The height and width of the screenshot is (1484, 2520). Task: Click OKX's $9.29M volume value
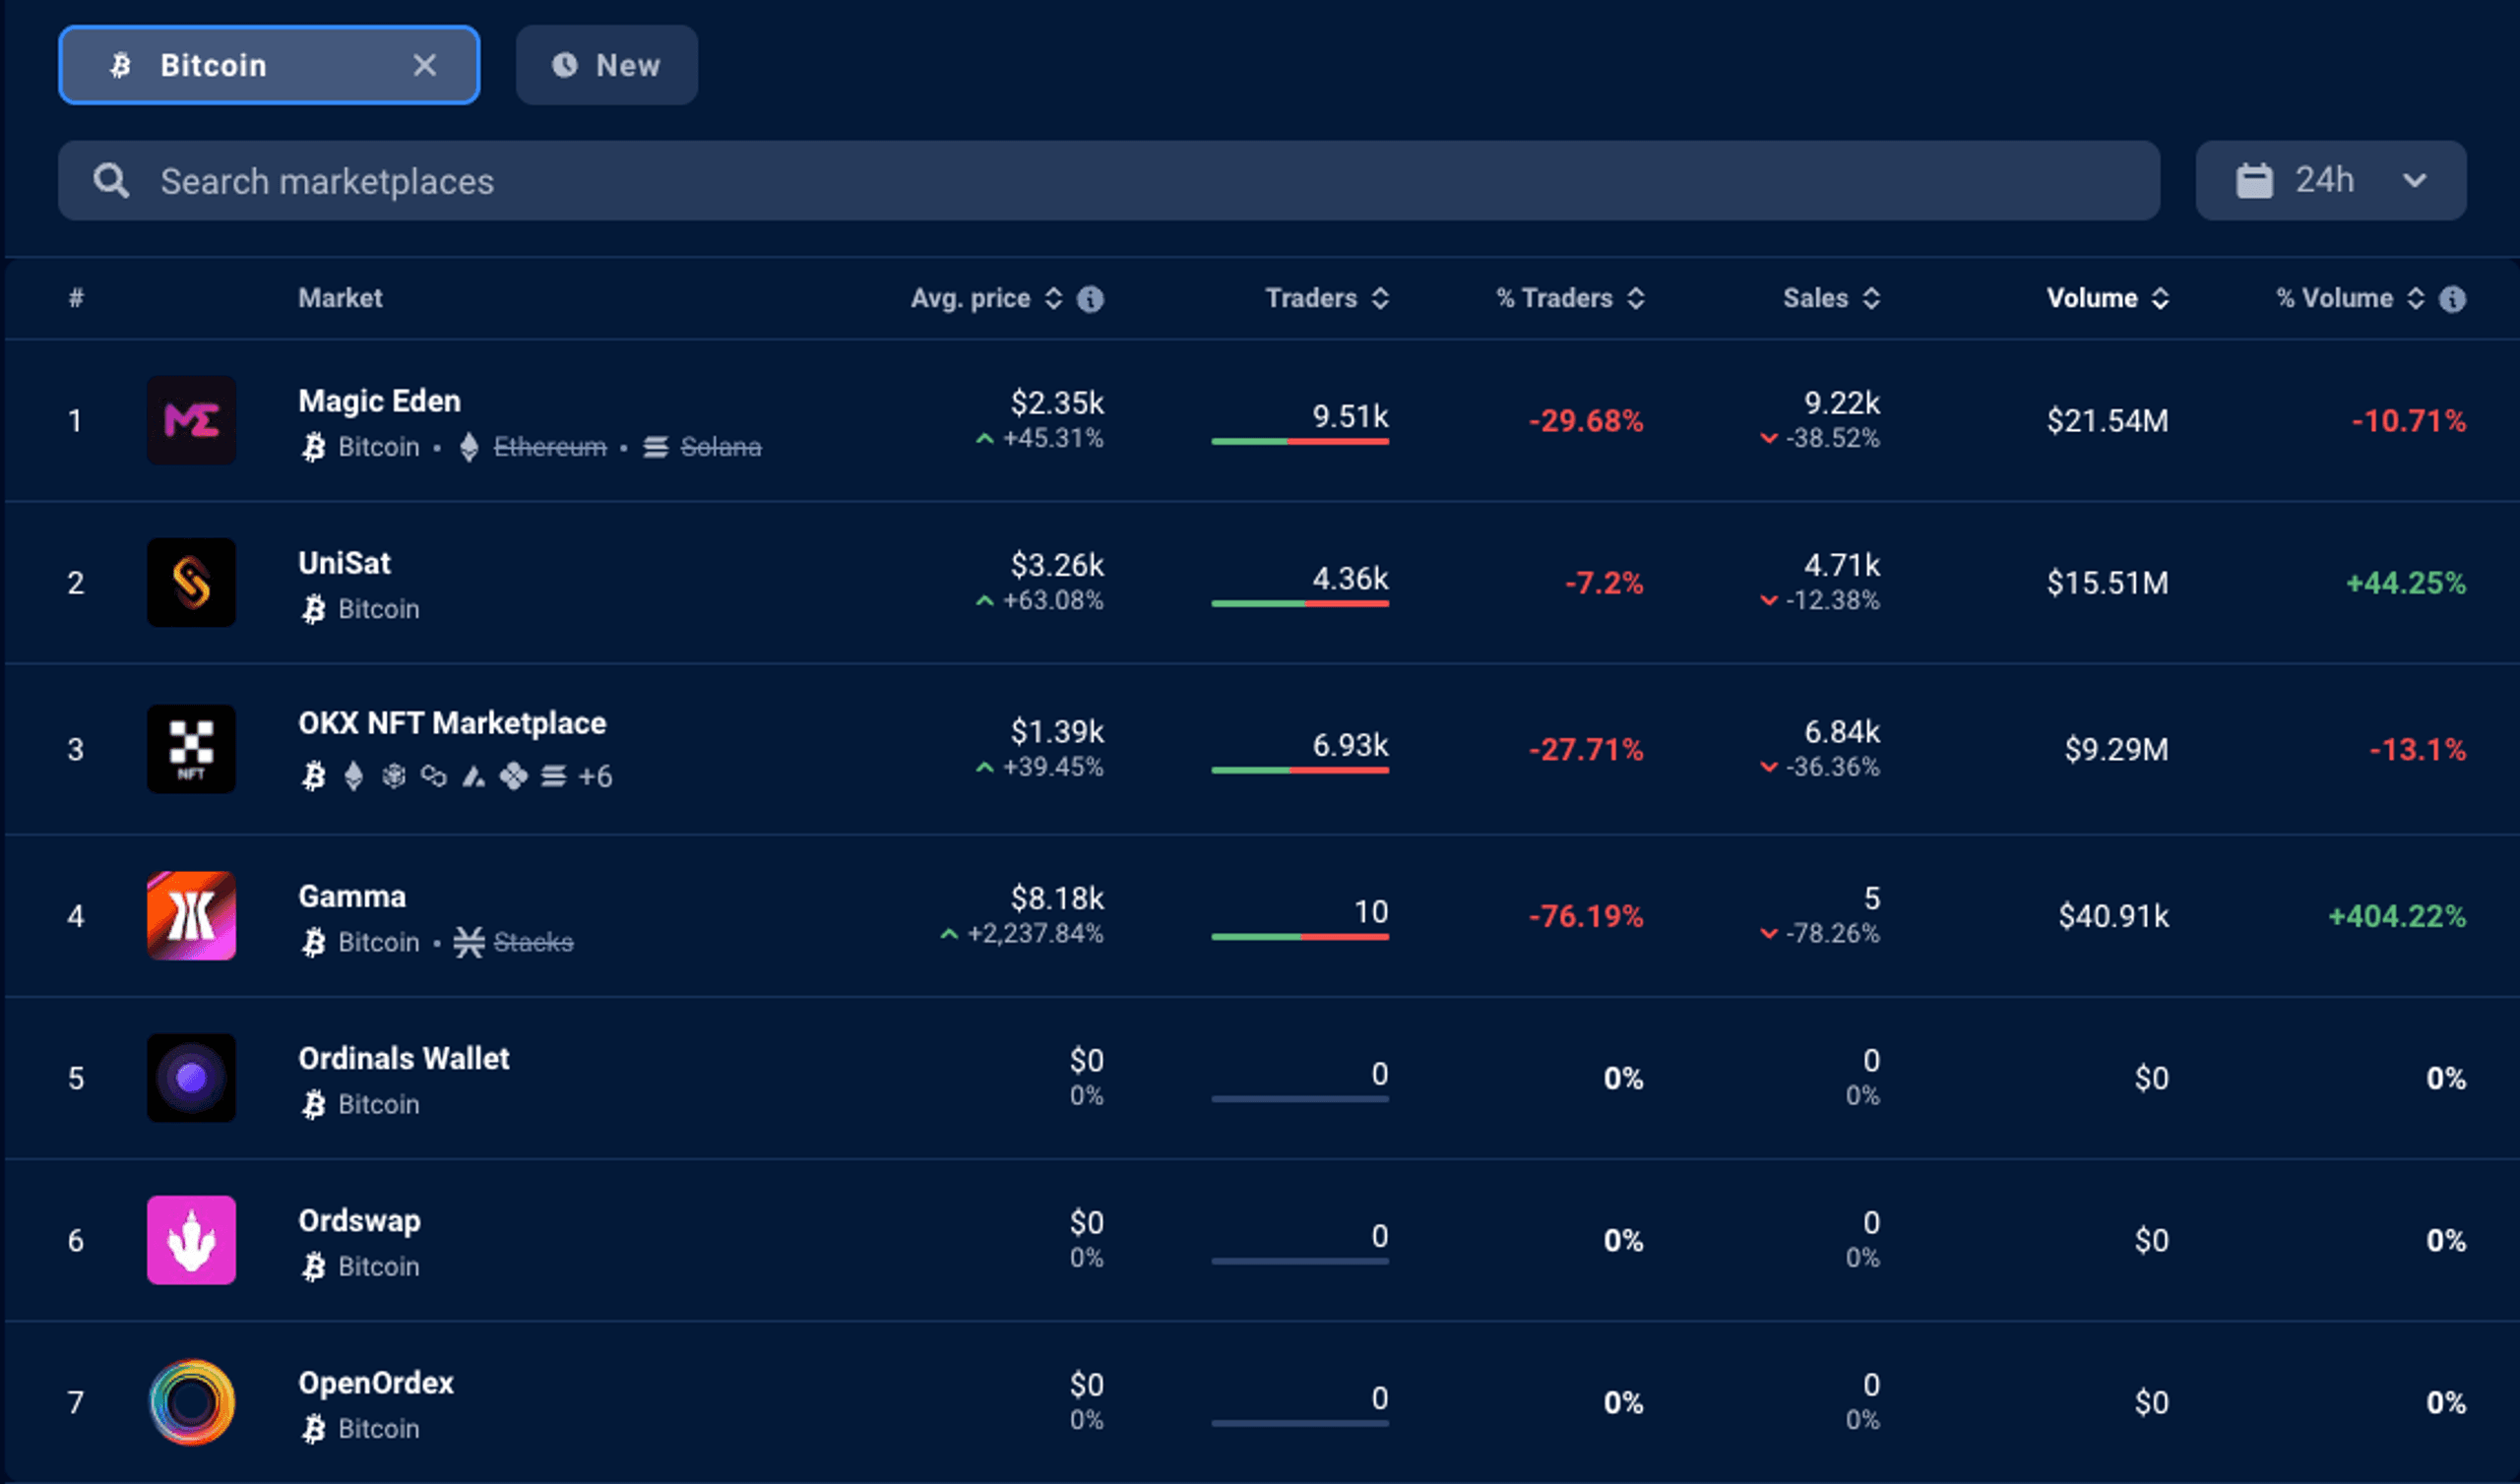point(2116,749)
